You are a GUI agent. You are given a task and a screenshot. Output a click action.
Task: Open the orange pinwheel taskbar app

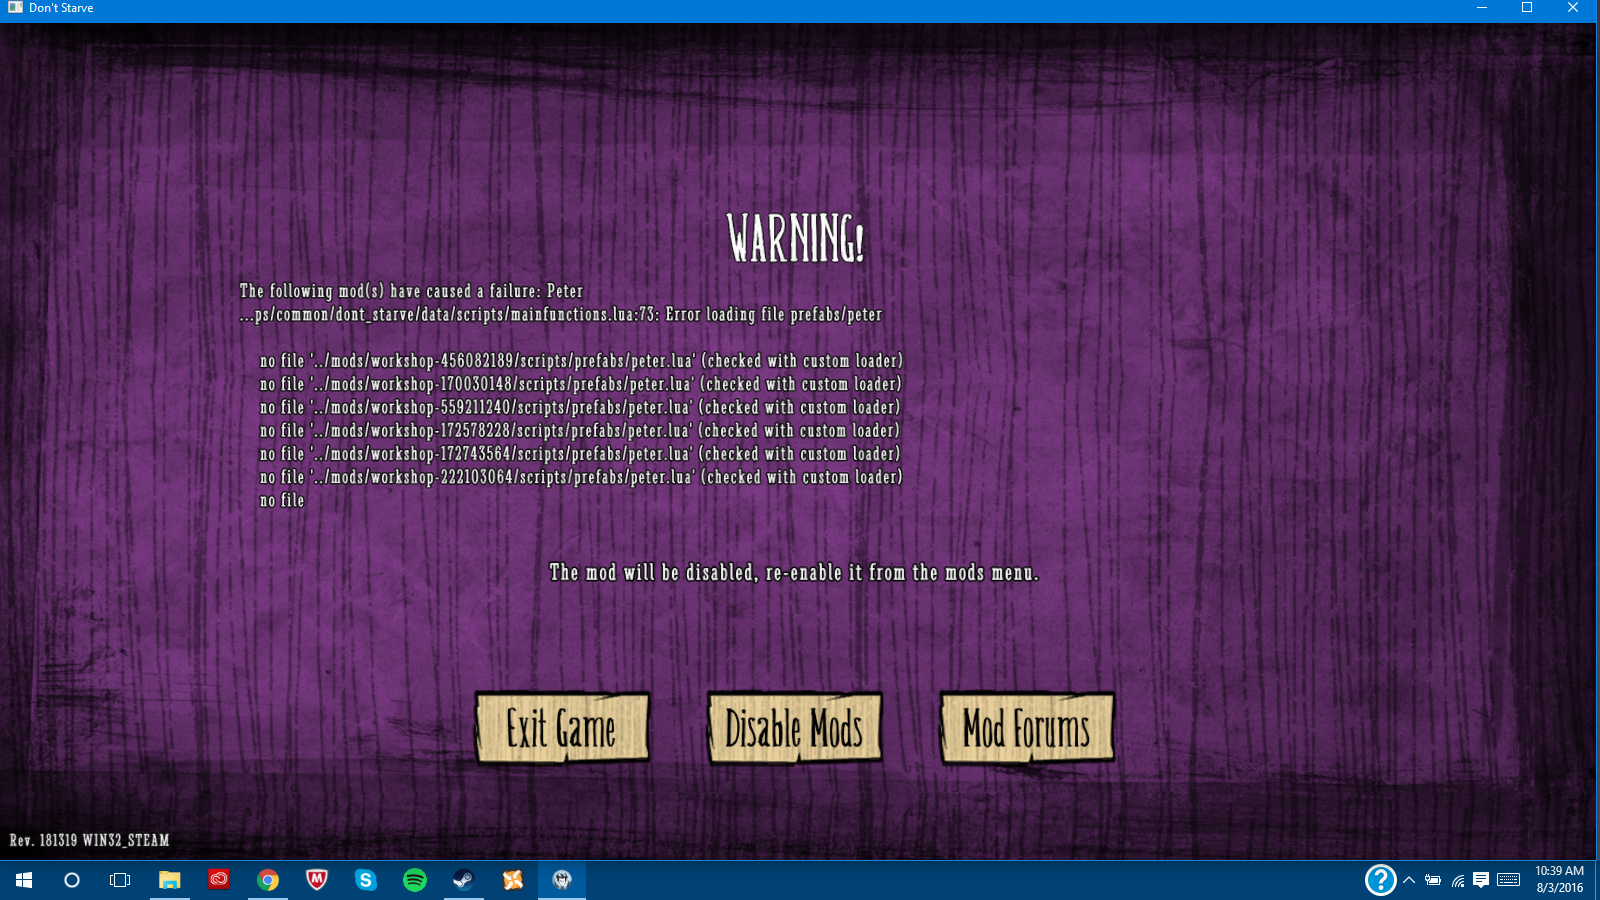coord(512,880)
